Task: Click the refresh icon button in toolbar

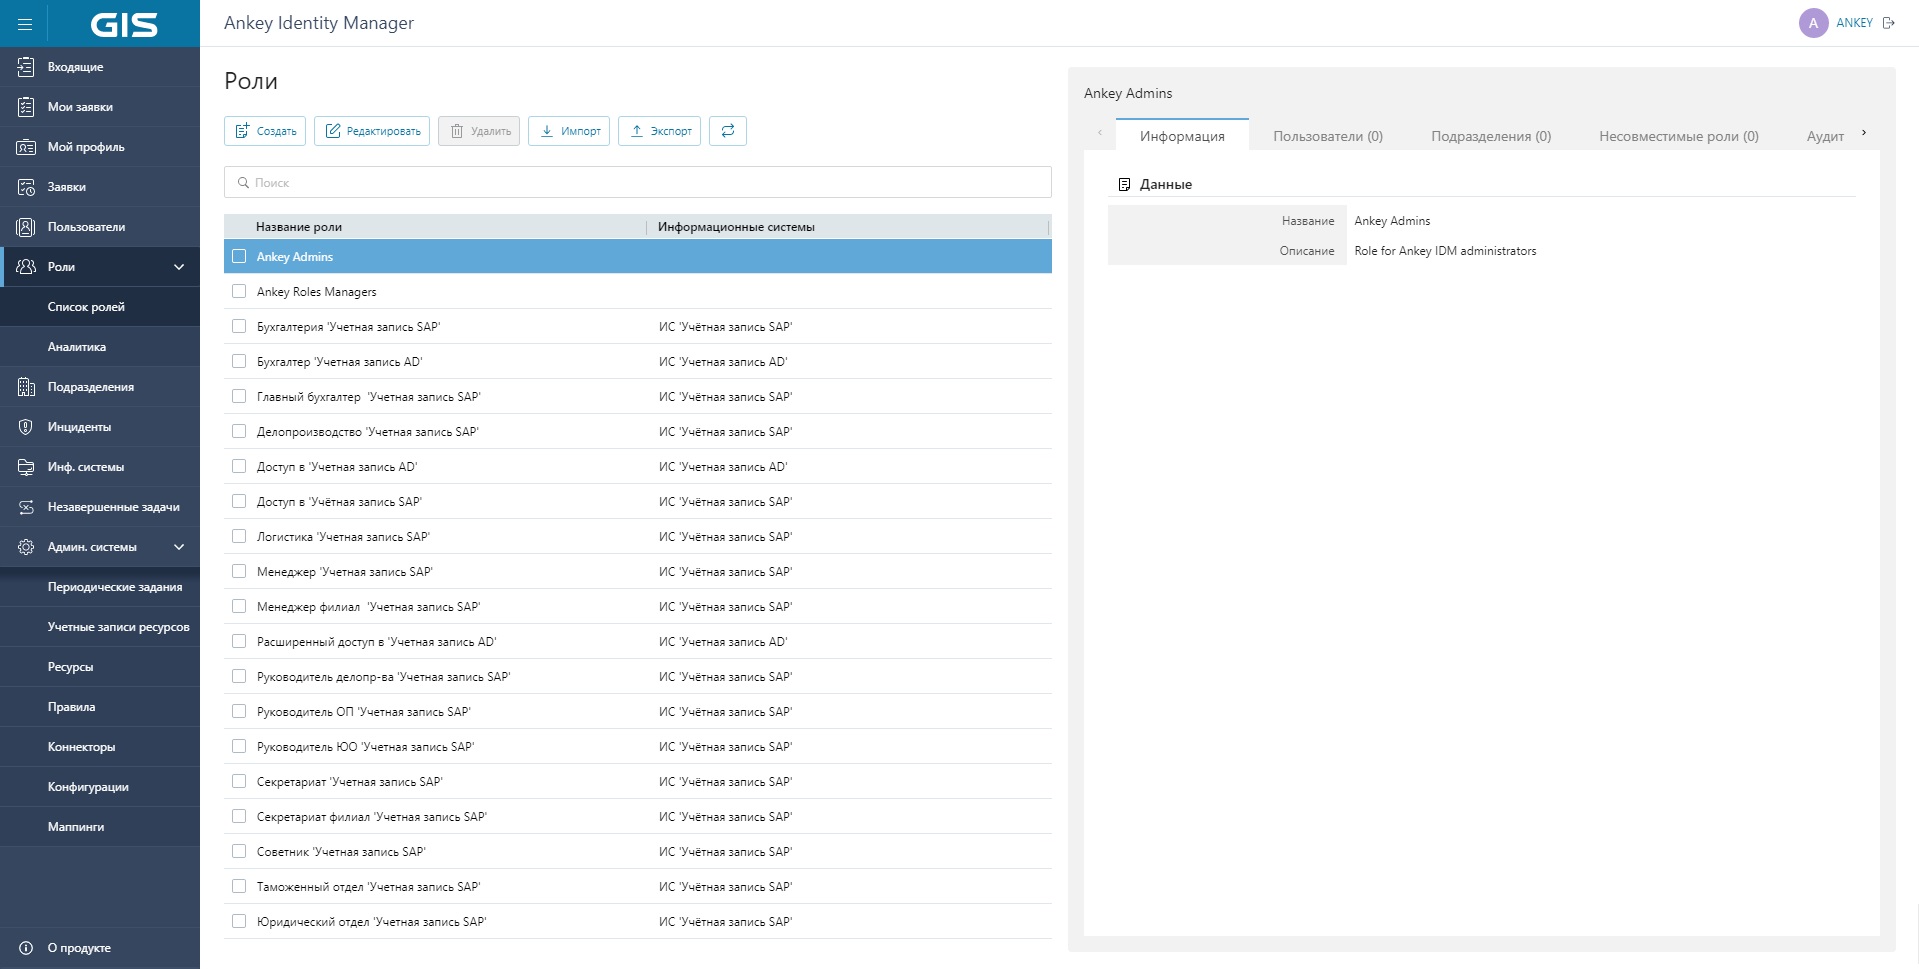Action: pos(728,131)
